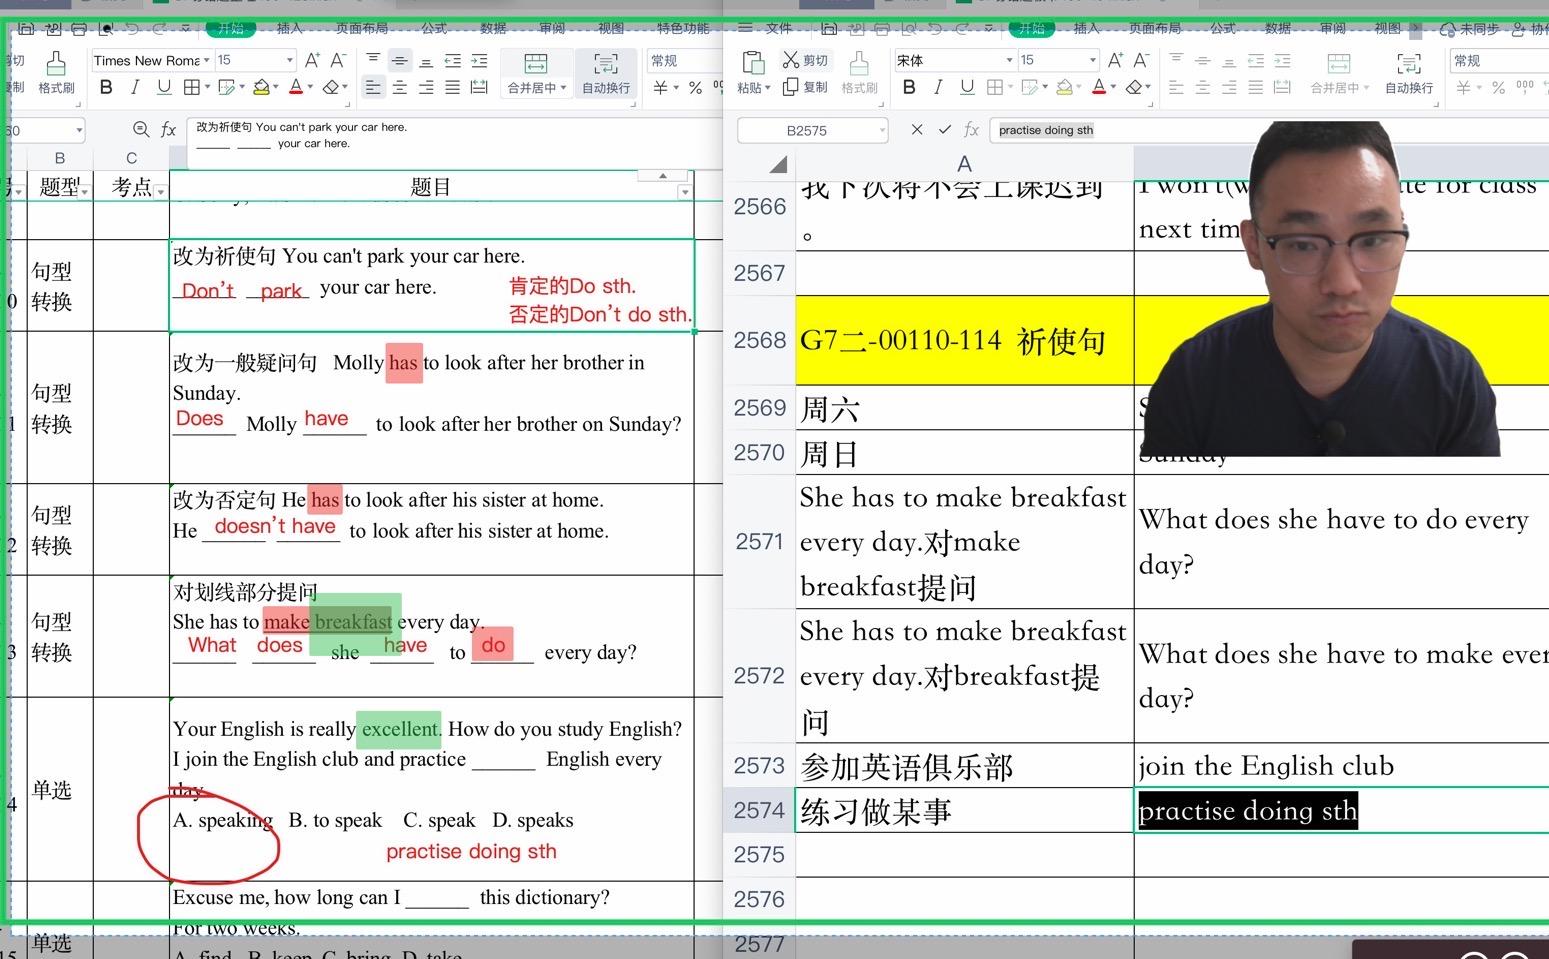
Task: Select cell 练习做某事 in right sheet
Action: click(964, 810)
